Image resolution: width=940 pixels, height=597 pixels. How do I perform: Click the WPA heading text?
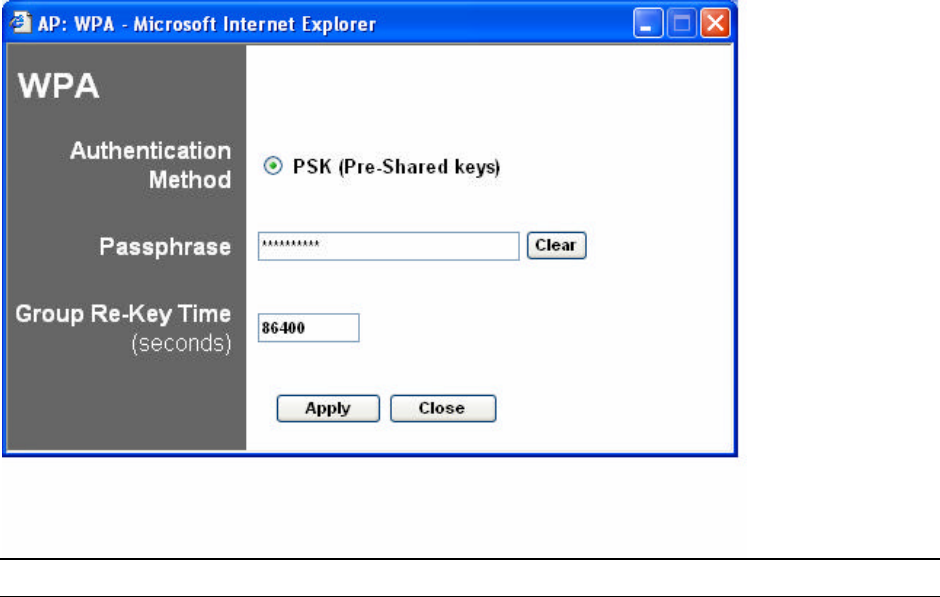pyautogui.click(x=58, y=86)
